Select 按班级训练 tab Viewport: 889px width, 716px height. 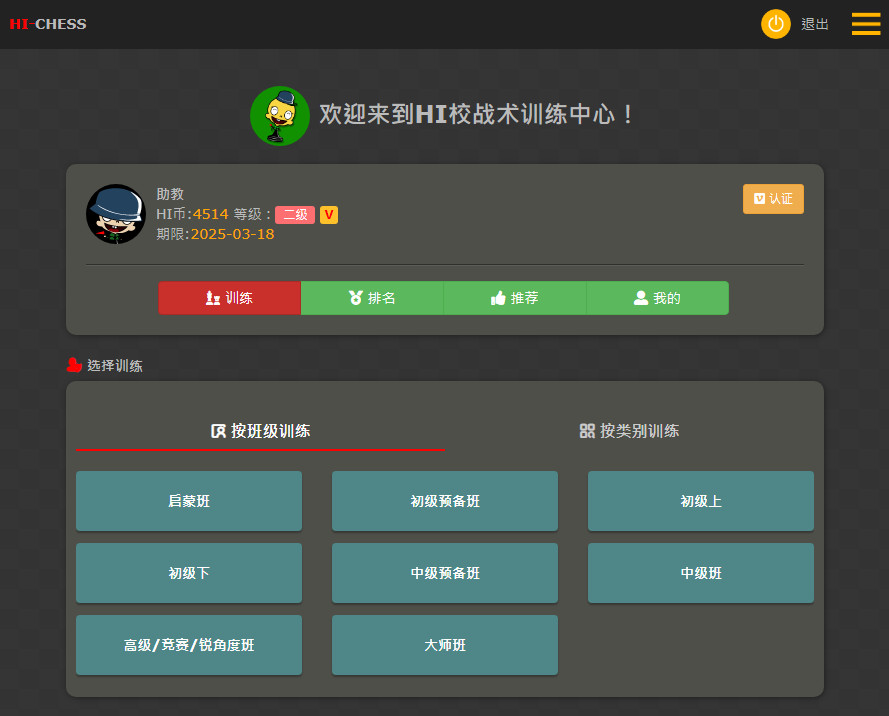[260, 431]
